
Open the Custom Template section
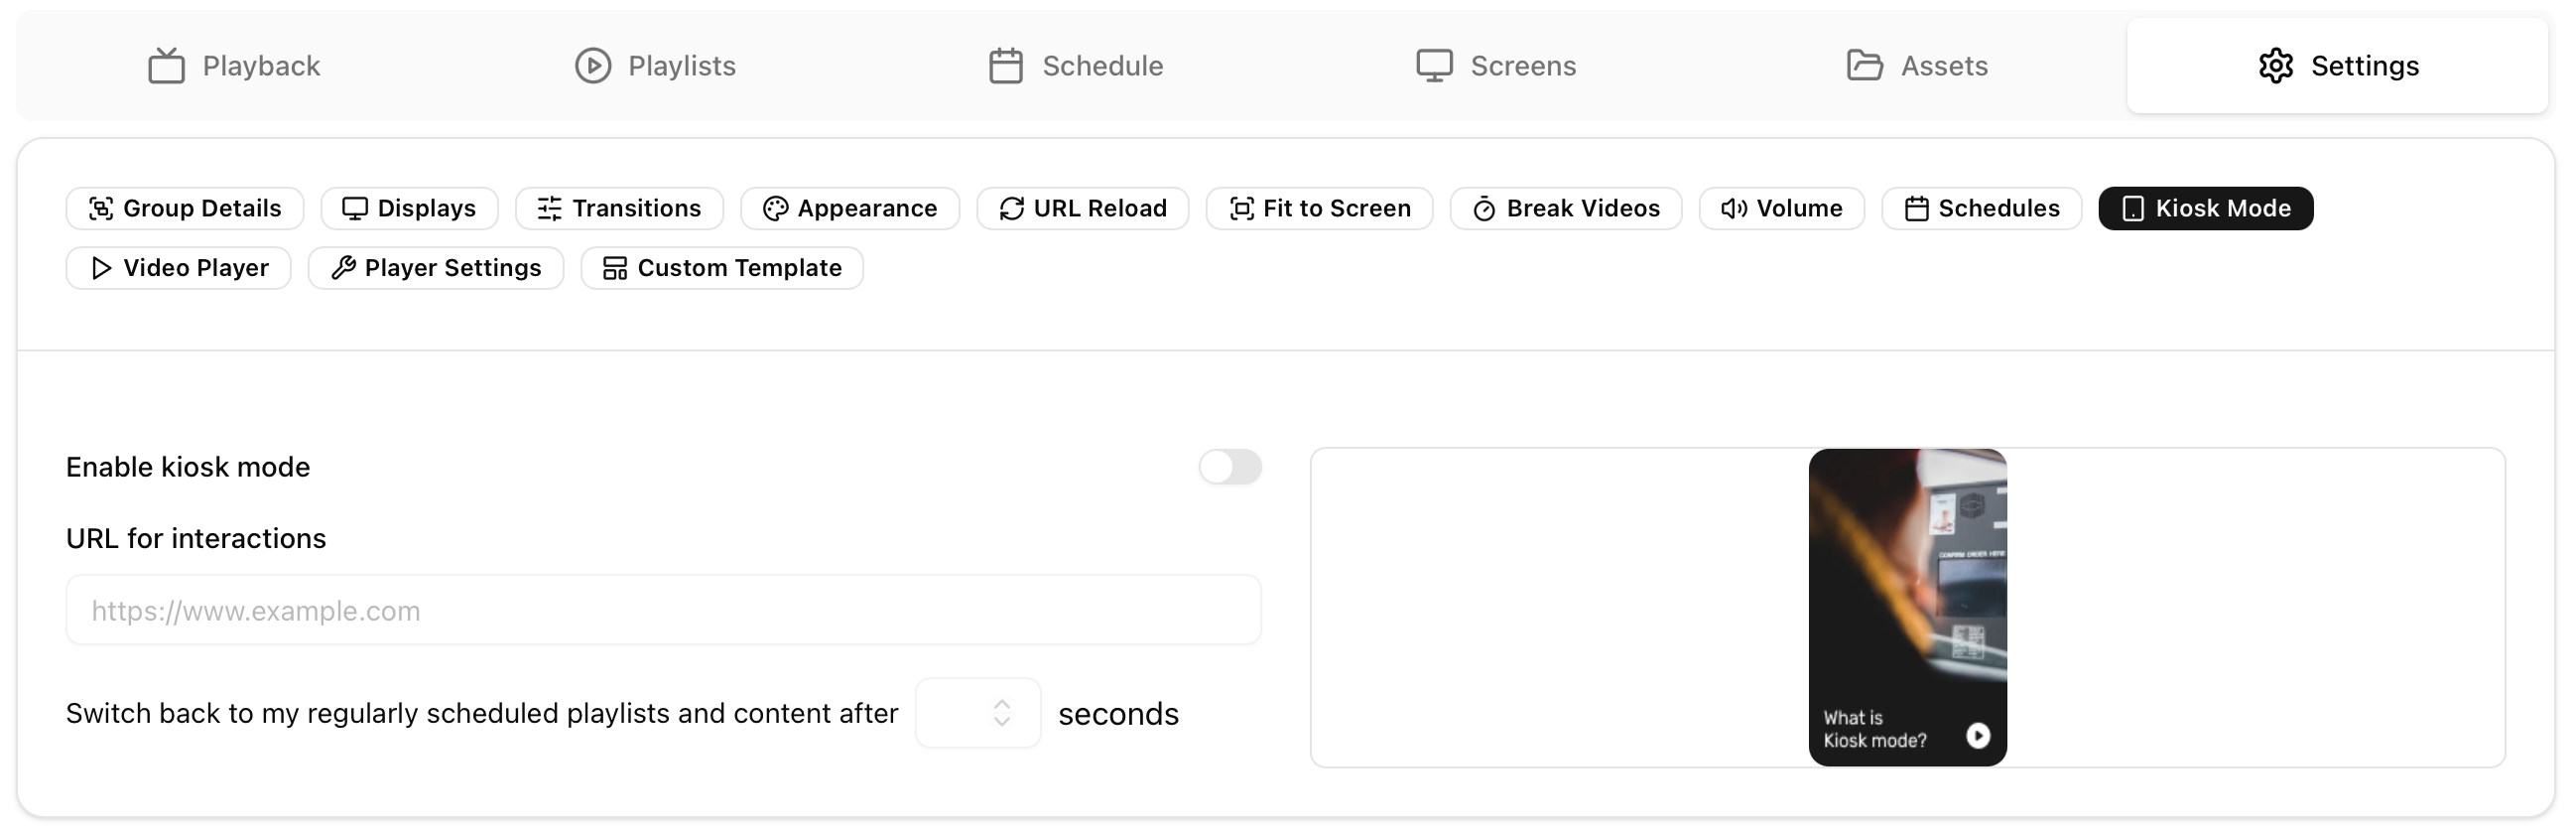click(722, 268)
